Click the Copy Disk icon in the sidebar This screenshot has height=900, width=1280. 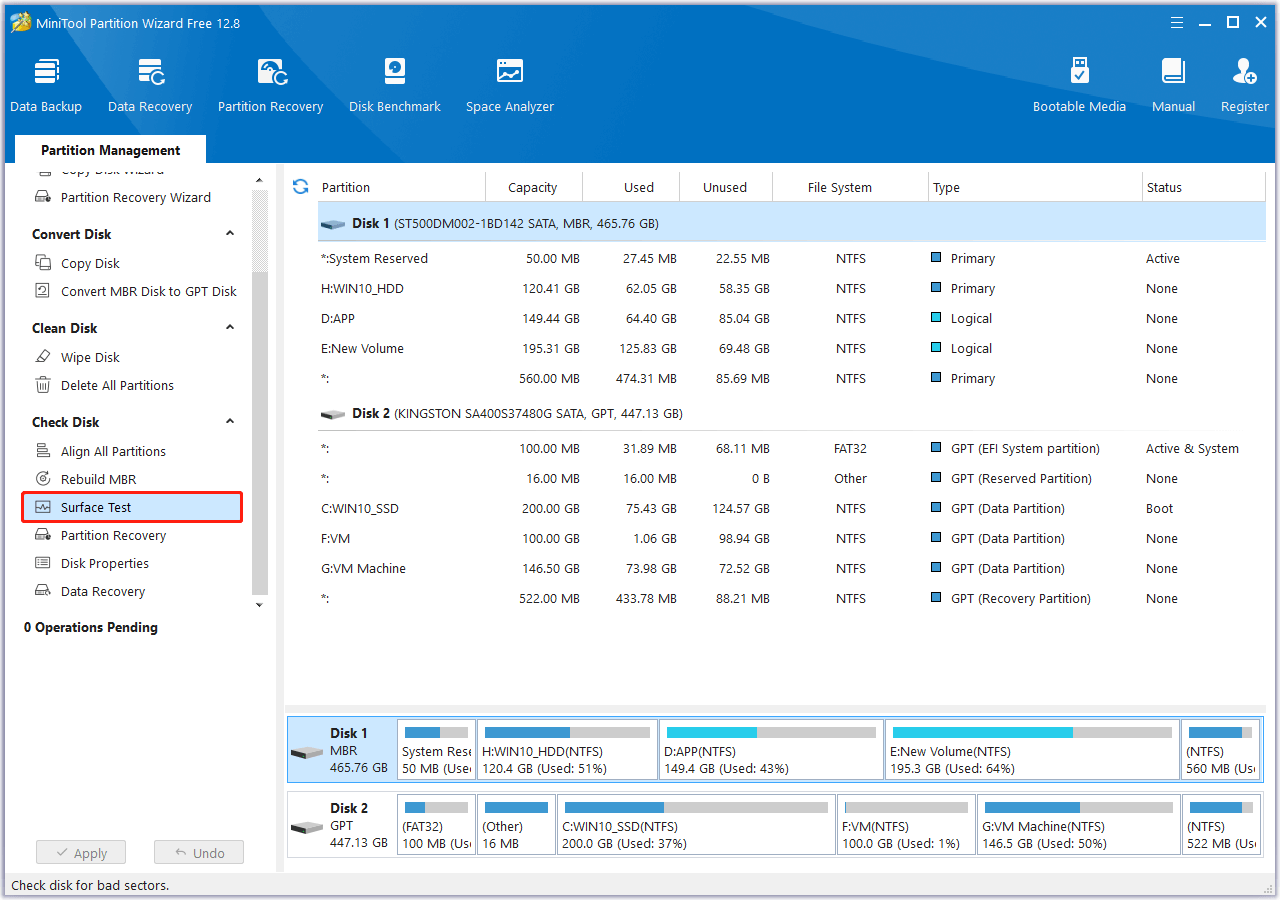pos(43,263)
